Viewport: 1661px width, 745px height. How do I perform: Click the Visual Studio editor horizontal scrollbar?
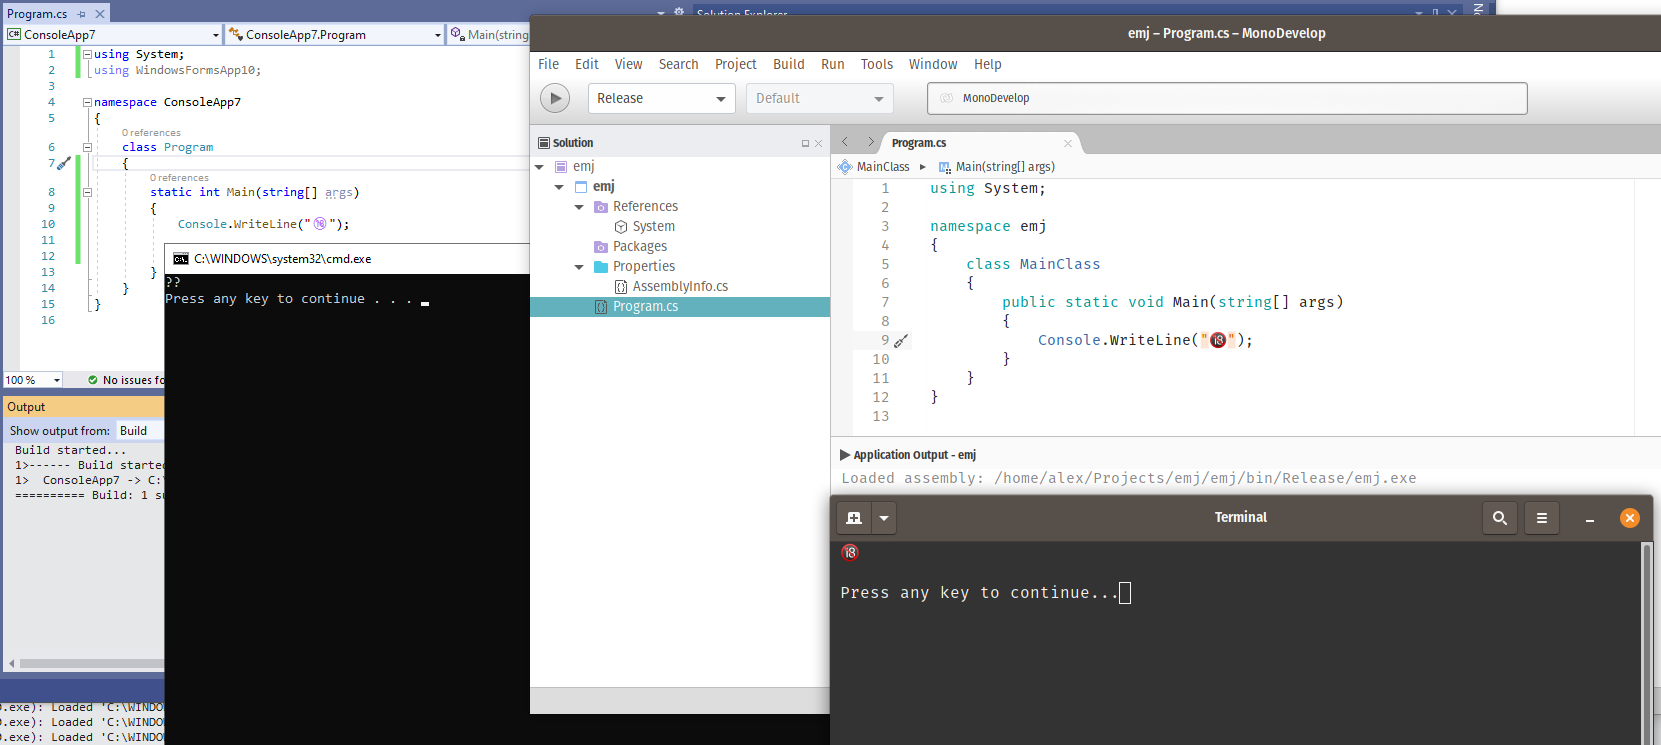92,663
